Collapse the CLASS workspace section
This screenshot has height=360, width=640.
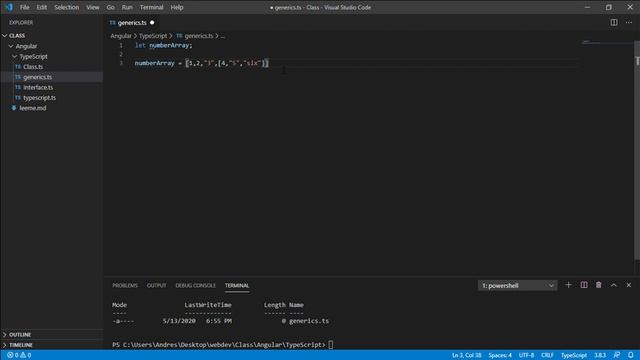[x=5, y=36]
